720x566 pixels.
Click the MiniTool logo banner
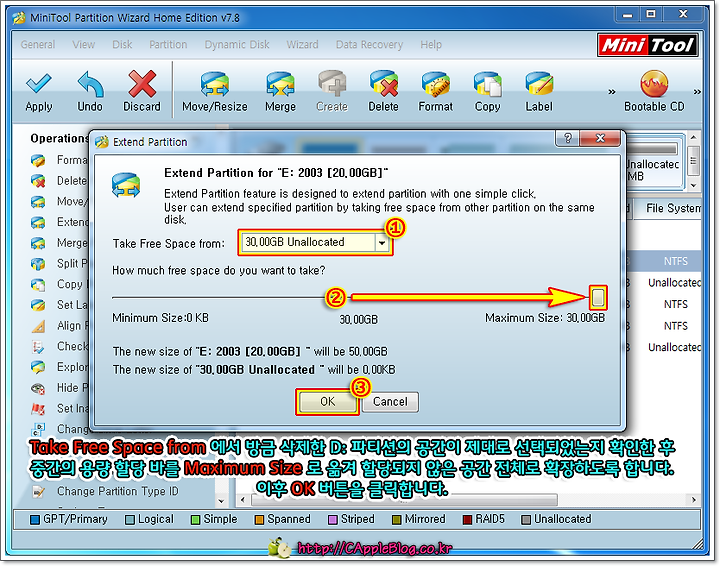[x=648, y=45]
